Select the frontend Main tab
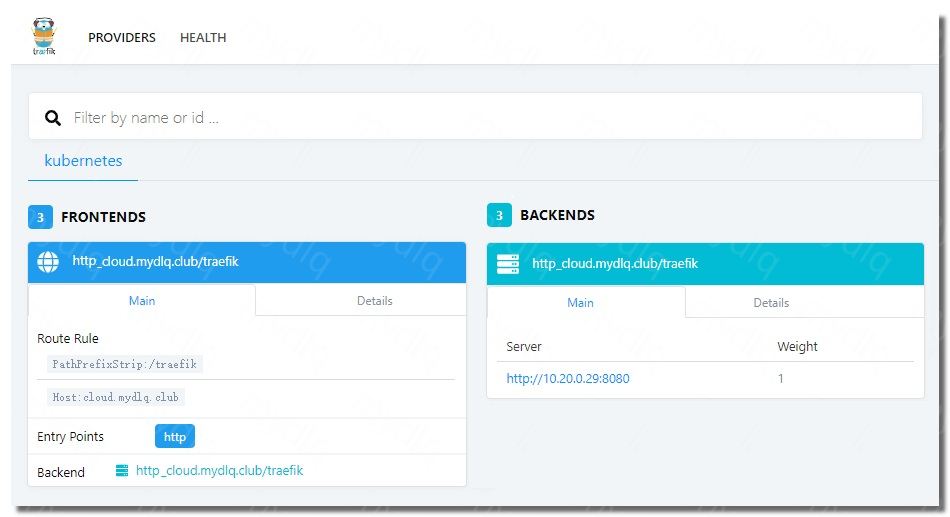The height and width of the screenshot is (517, 950). coord(142,300)
